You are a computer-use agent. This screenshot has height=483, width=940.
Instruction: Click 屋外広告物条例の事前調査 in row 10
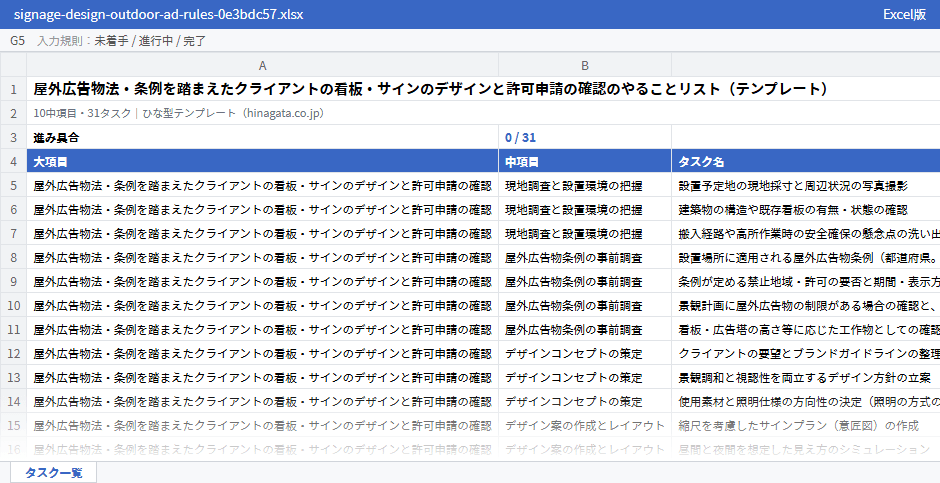(585, 305)
